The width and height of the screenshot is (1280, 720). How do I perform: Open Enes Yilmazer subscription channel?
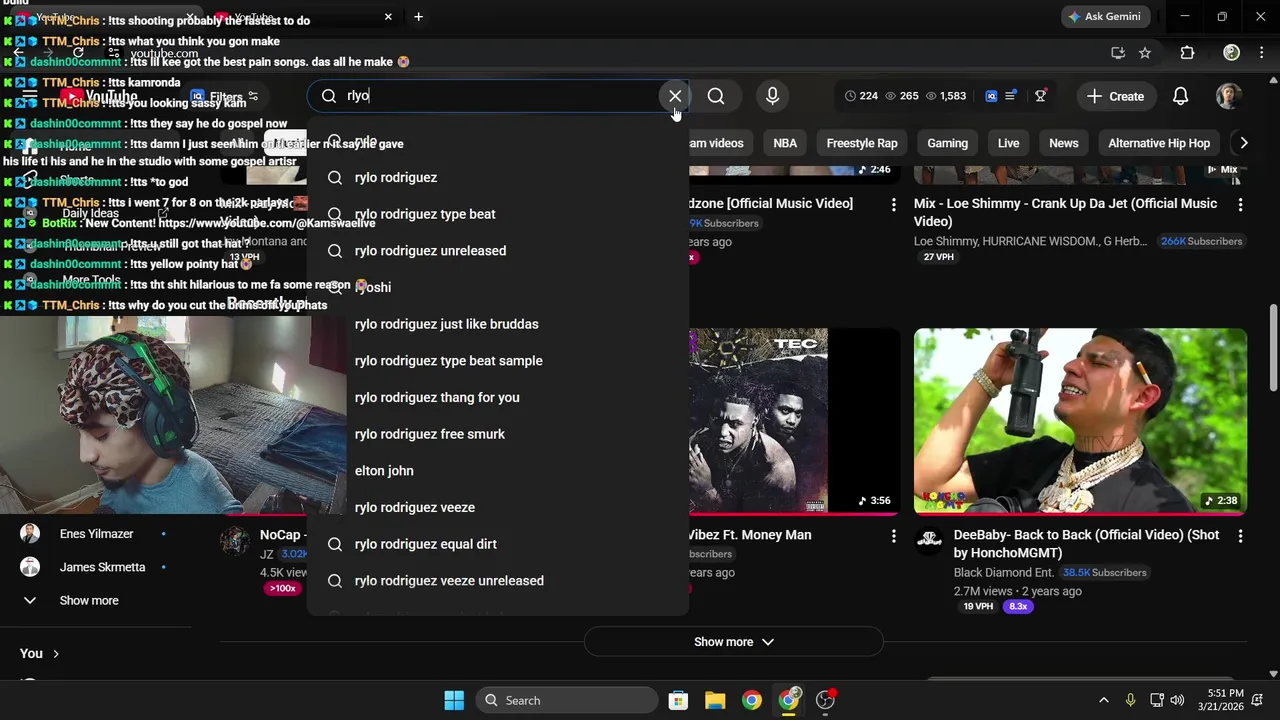pos(96,534)
